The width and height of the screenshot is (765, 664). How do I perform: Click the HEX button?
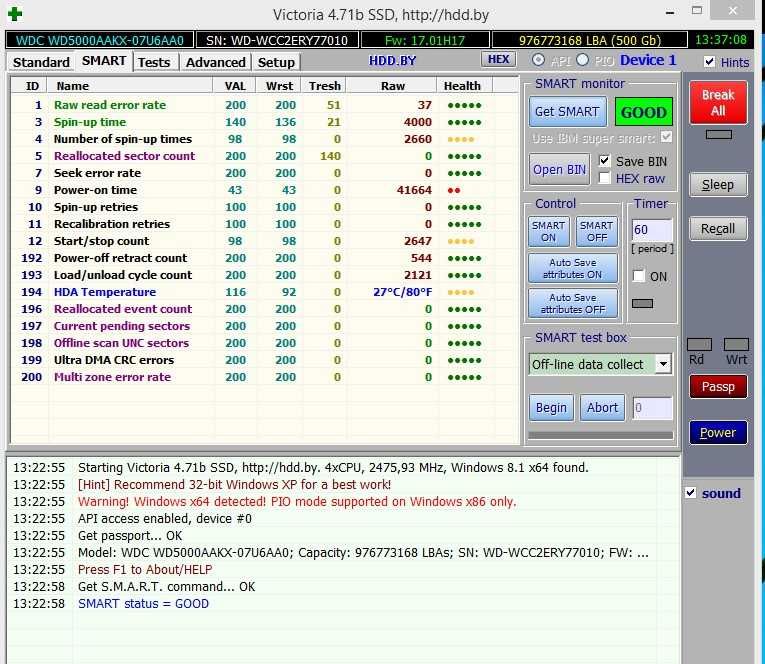(499, 60)
